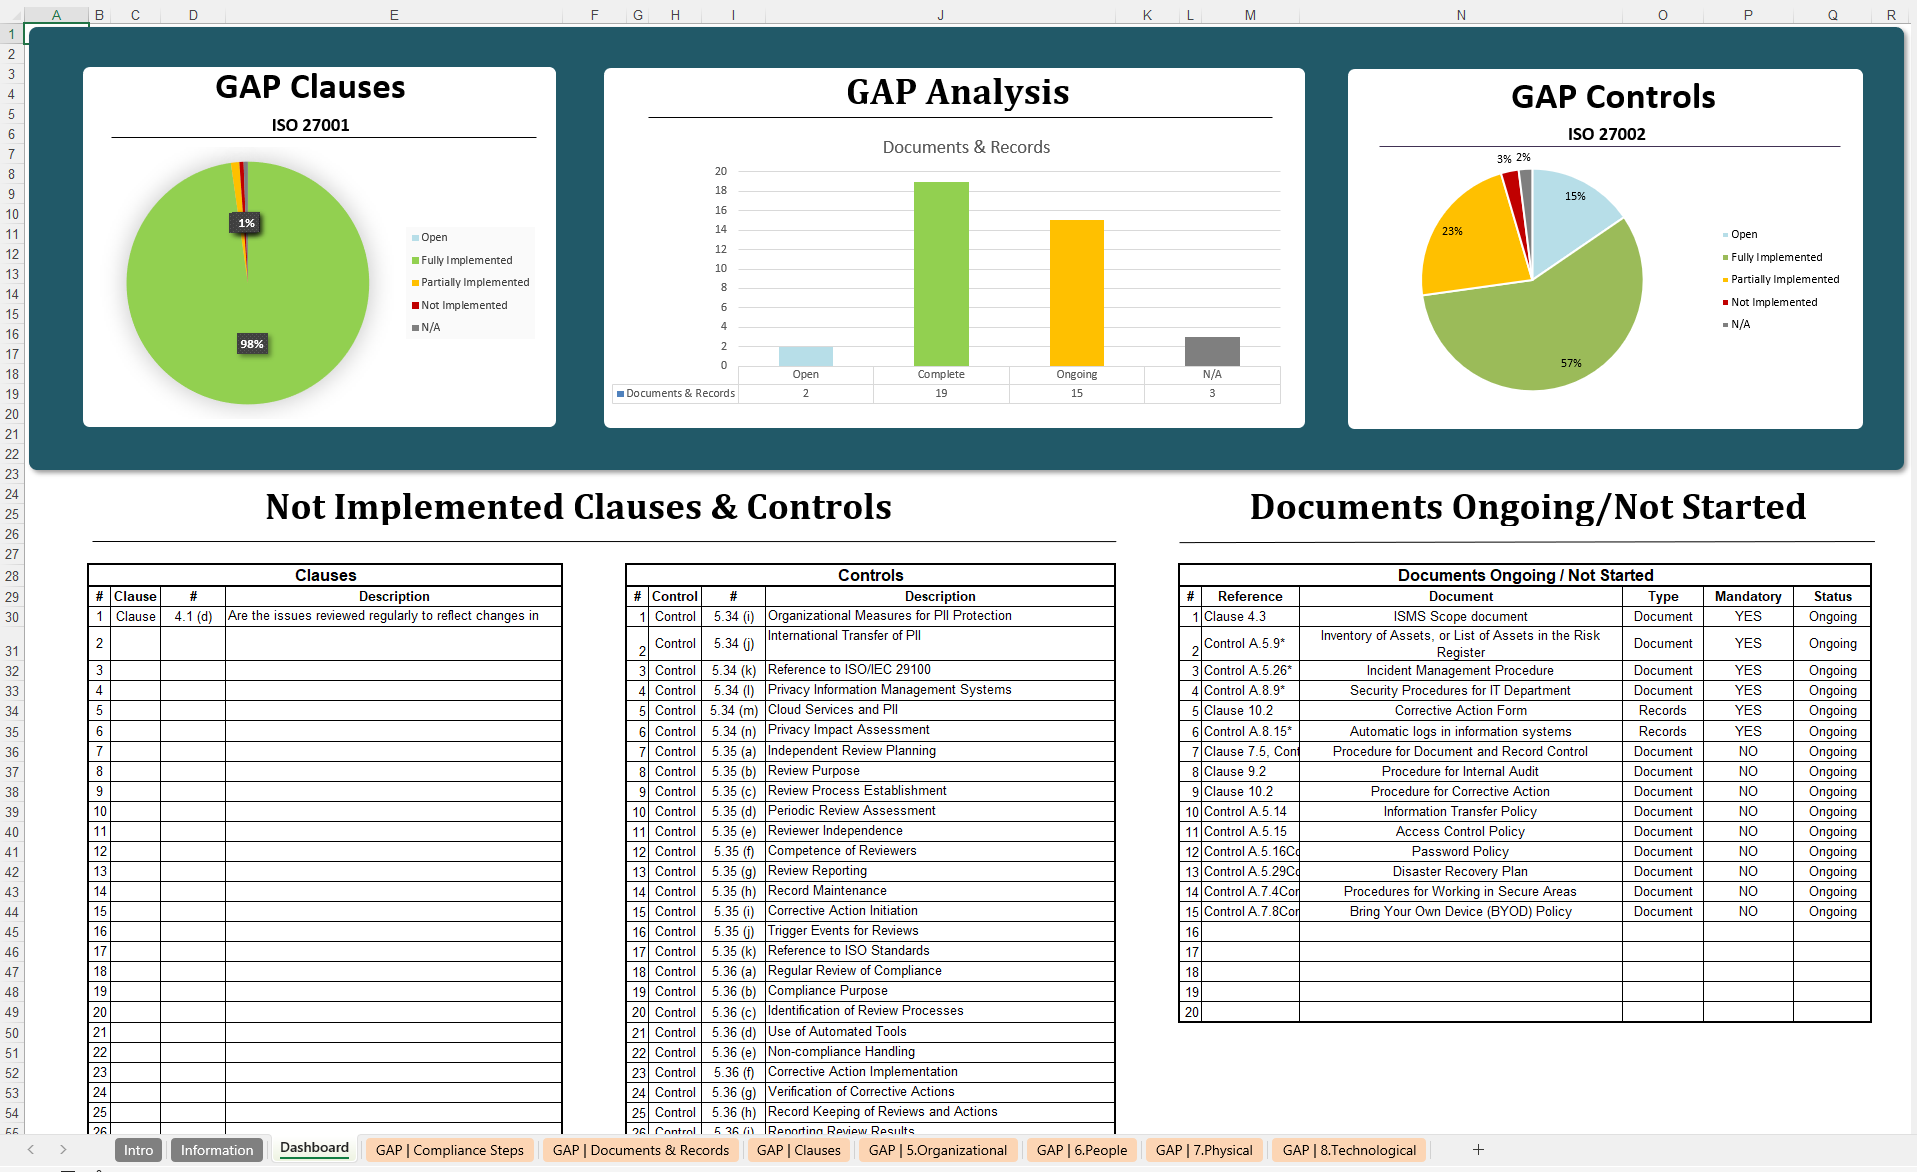Viewport: 1917px width, 1172px height.
Task: Switch to the Intro sheet tab
Action: (137, 1150)
